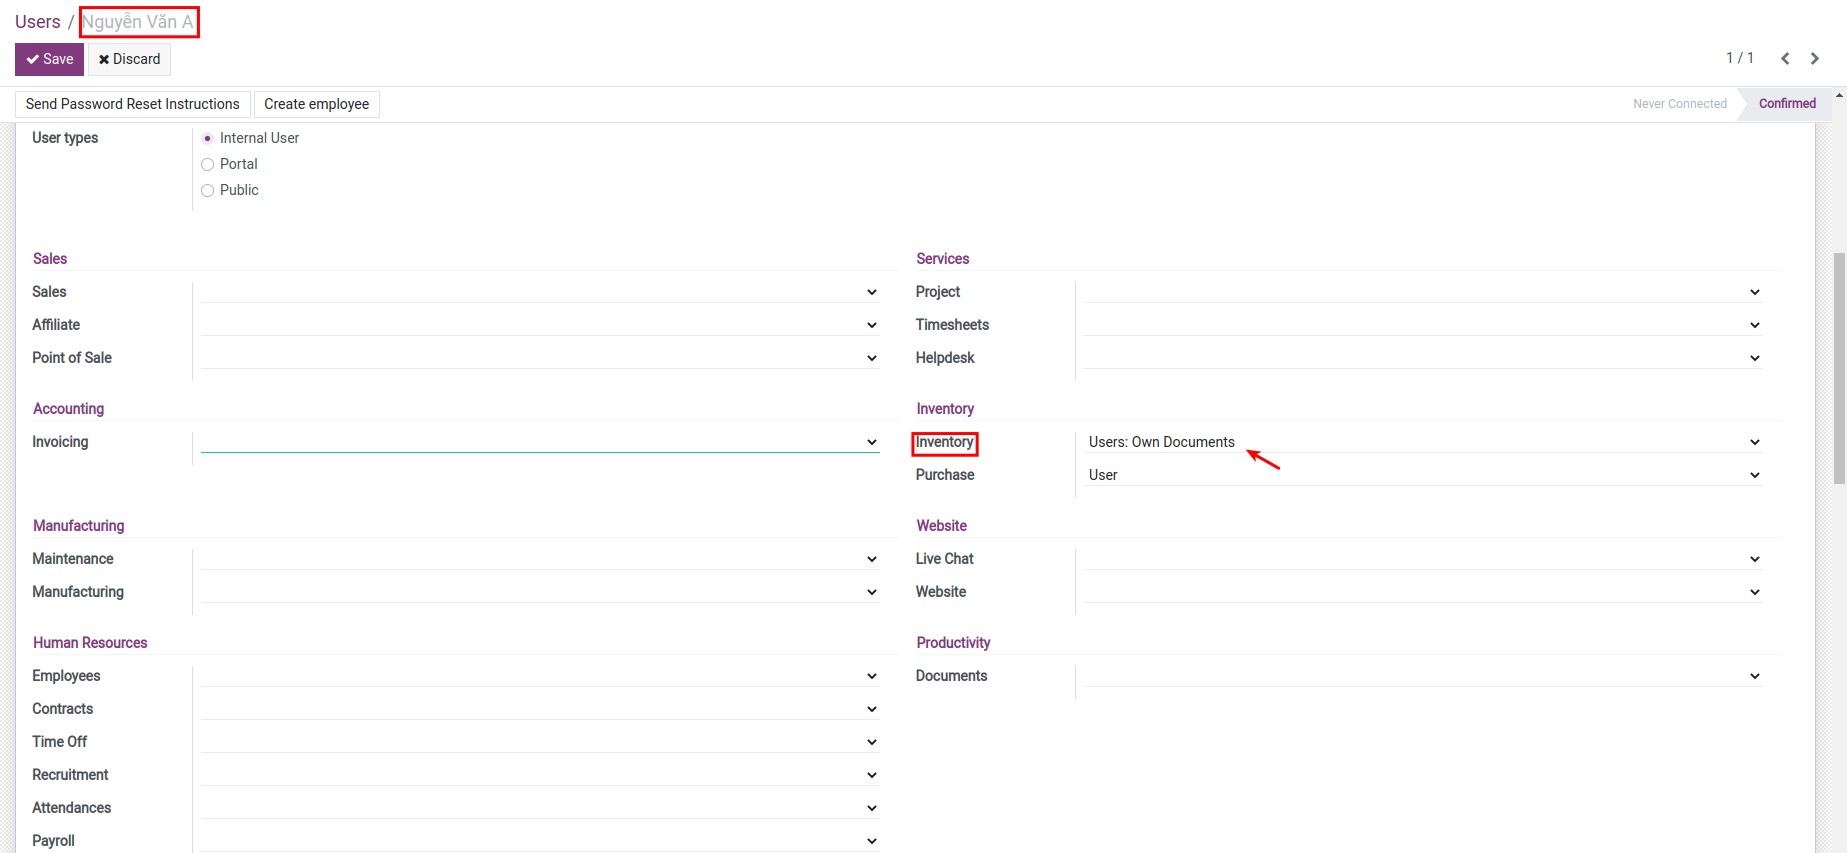Go to the next record arrow
Image resolution: width=1847 pixels, height=853 pixels.
pyautogui.click(x=1814, y=59)
